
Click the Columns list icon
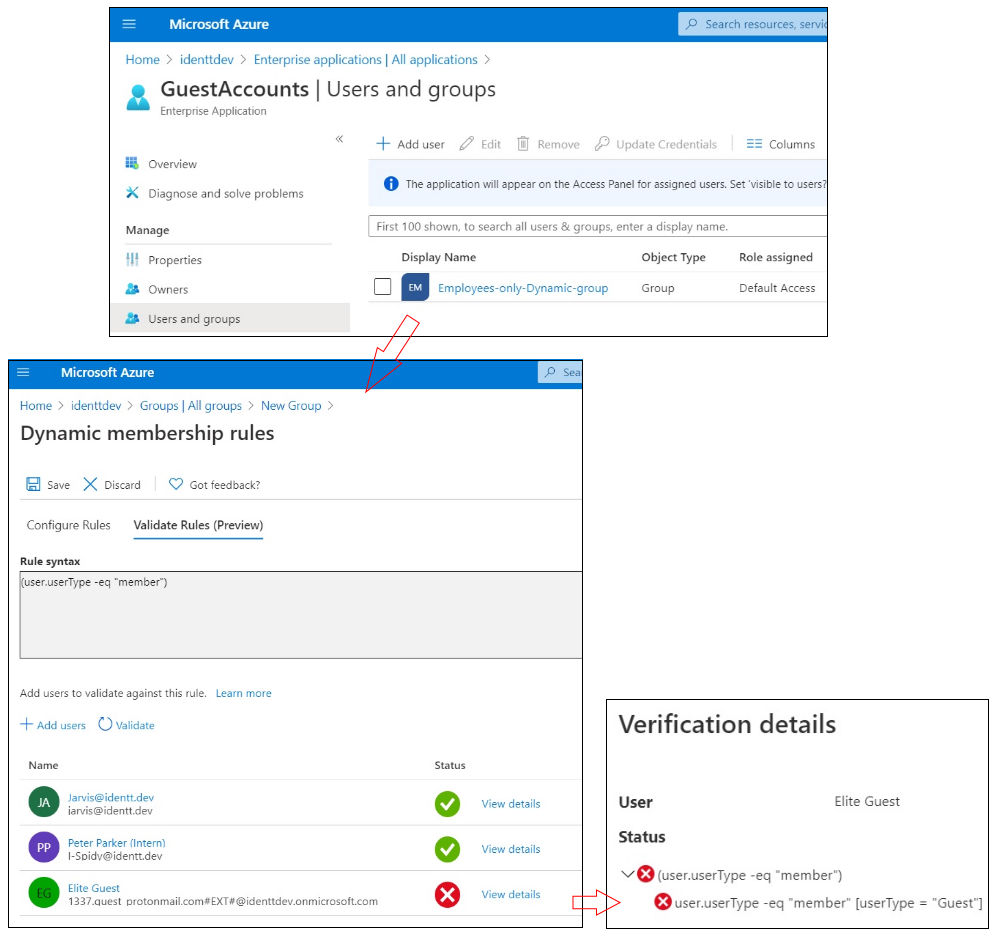click(754, 144)
